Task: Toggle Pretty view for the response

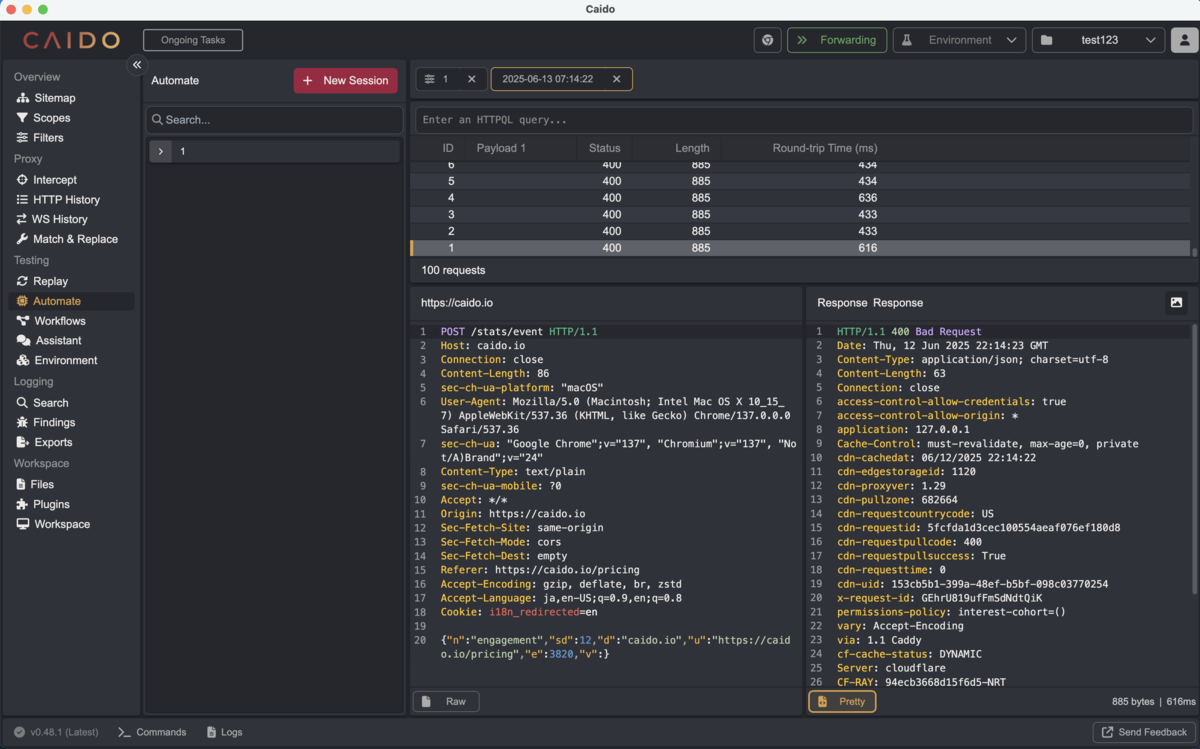Action: click(x=842, y=702)
